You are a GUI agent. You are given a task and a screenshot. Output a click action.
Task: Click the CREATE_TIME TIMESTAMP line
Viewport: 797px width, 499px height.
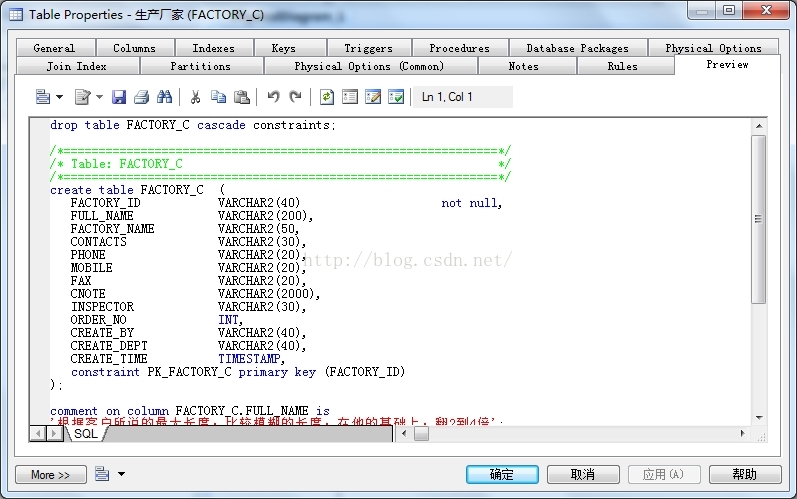tap(178, 359)
